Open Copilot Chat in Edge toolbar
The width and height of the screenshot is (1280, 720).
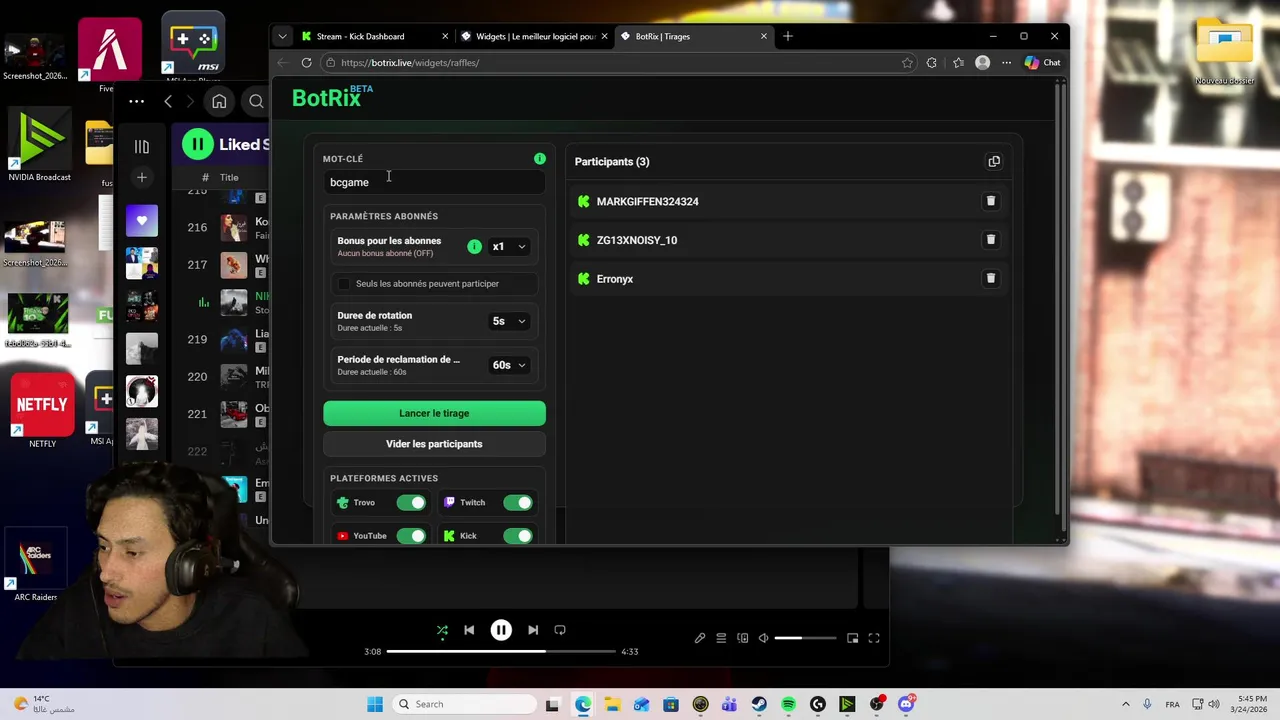click(1042, 62)
